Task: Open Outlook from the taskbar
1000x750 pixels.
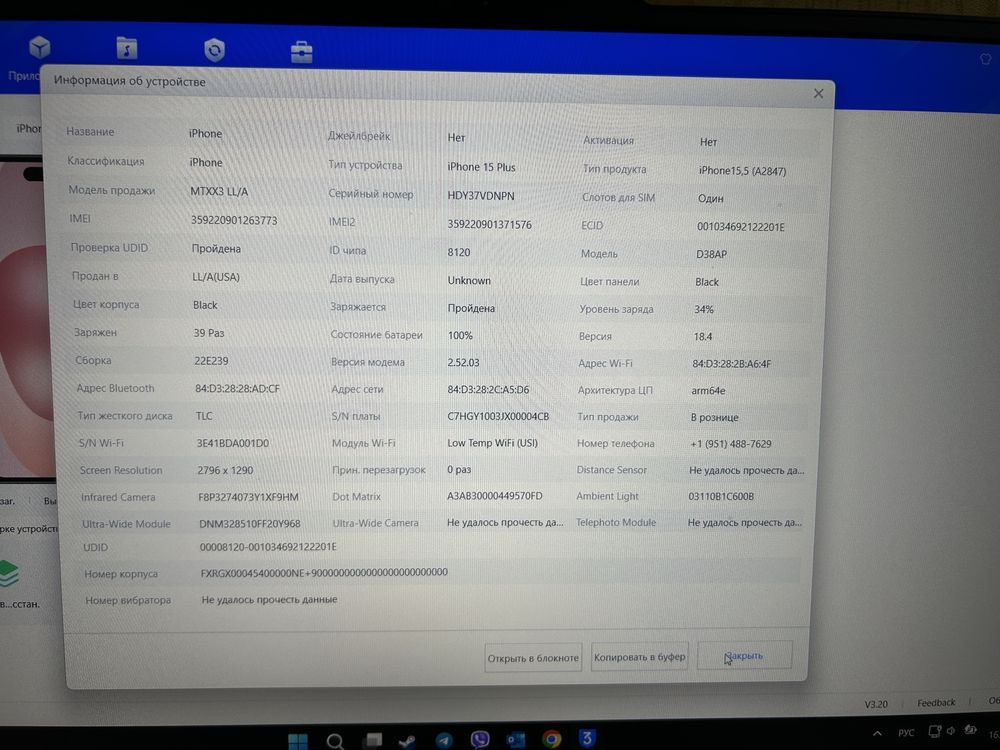Action: tap(515, 739)
